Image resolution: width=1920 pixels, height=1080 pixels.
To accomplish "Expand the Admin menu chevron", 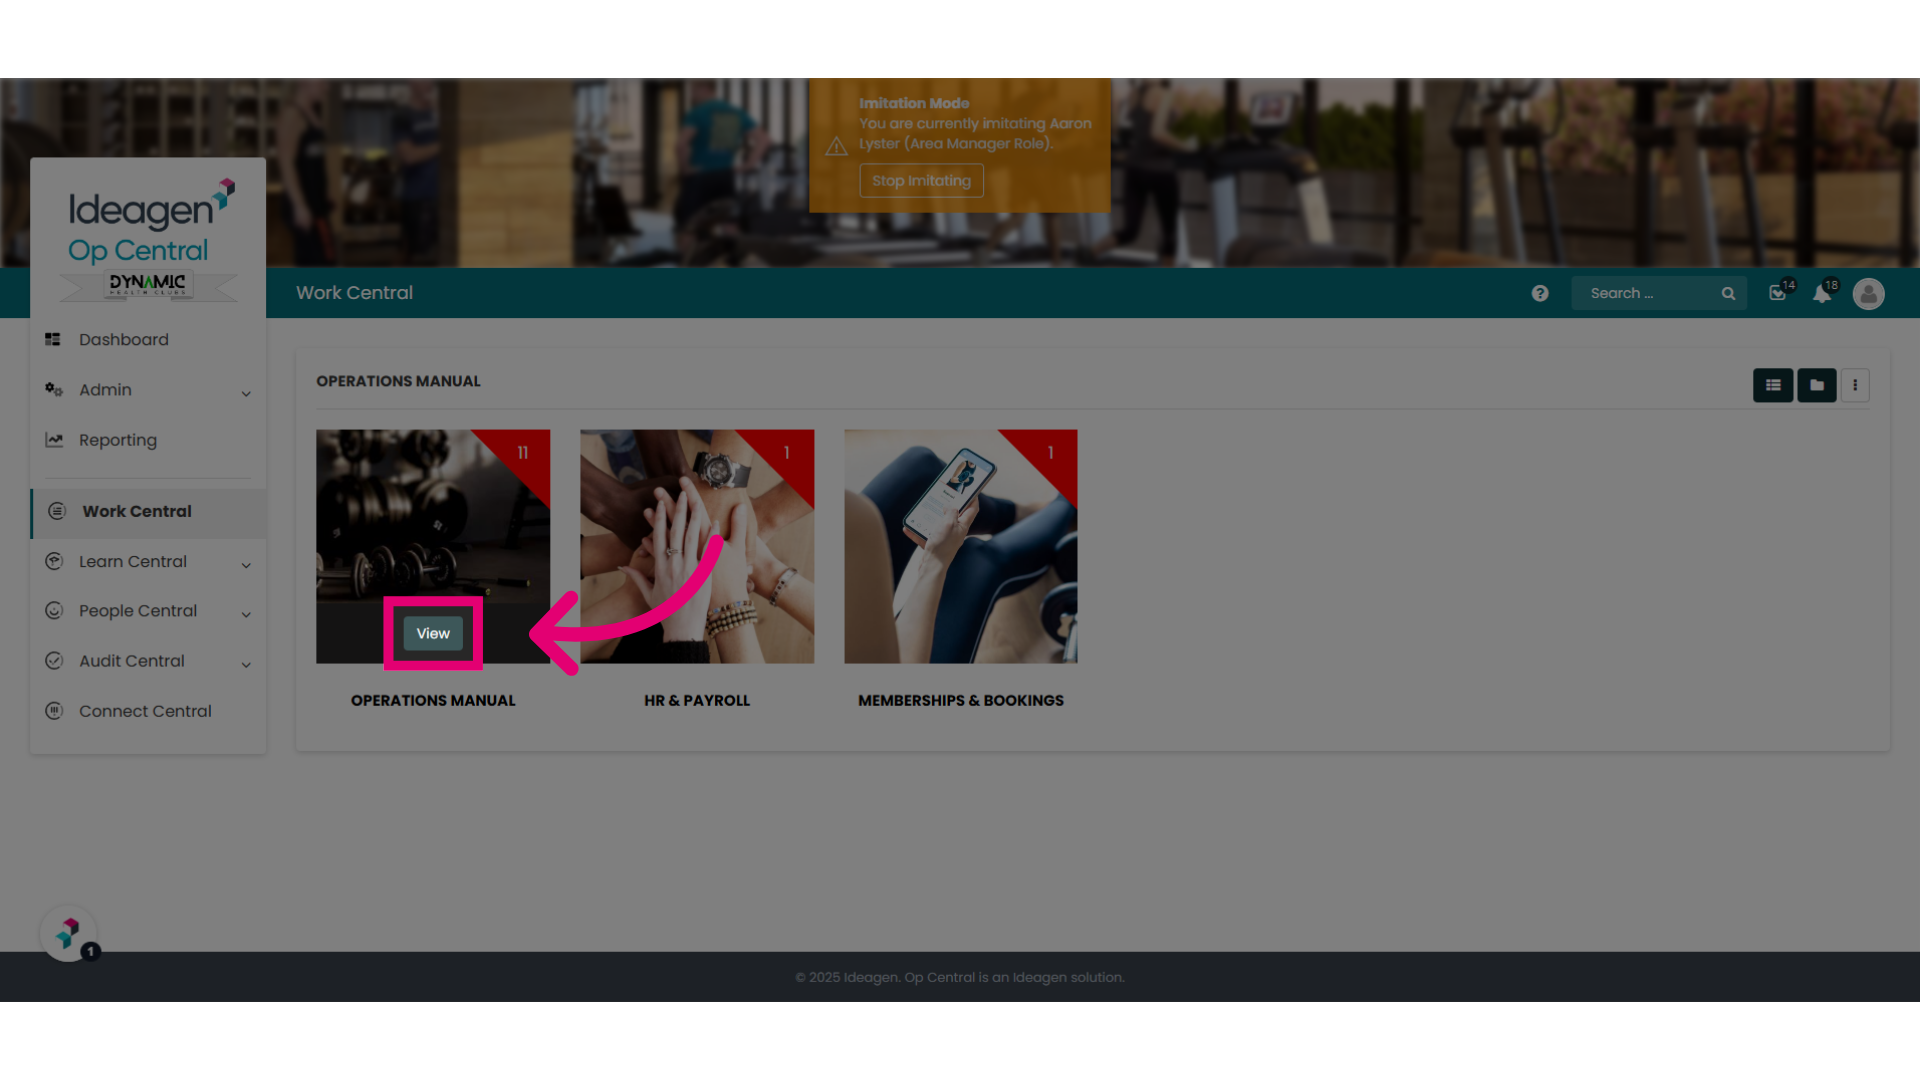I will coord(246,393).
